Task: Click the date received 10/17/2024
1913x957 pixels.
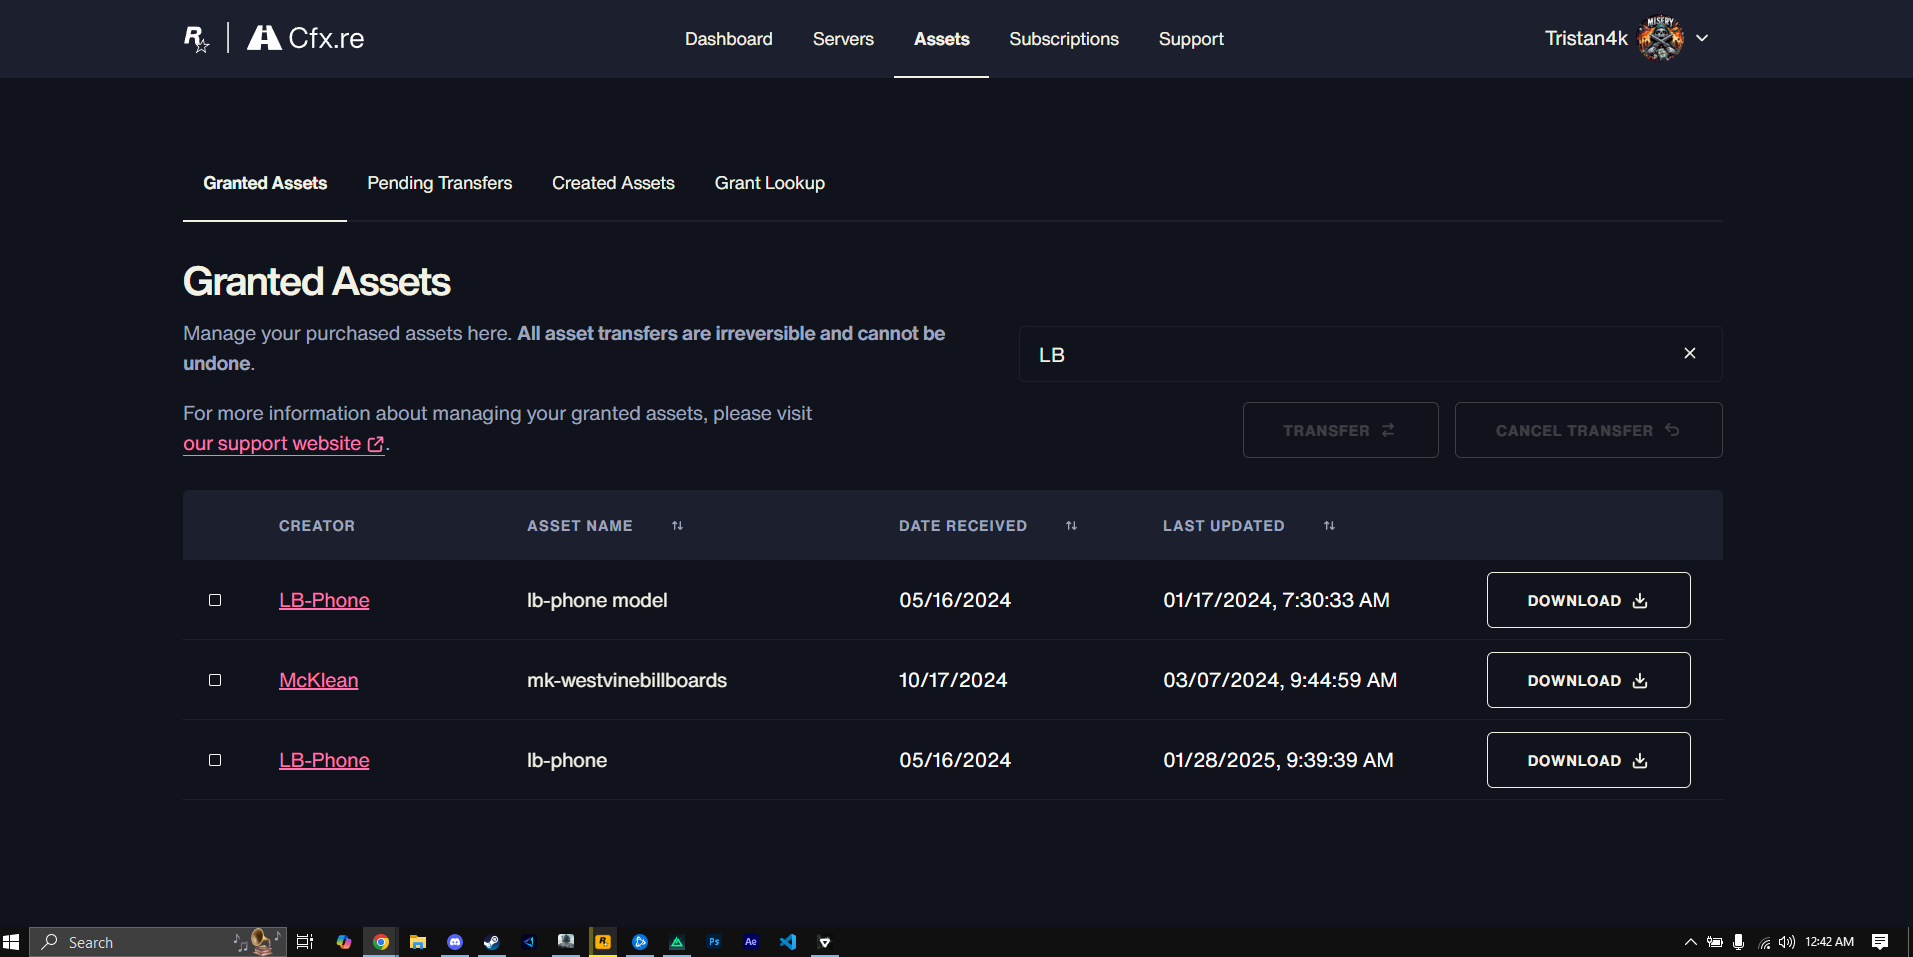Action: (x=953, y=680)
